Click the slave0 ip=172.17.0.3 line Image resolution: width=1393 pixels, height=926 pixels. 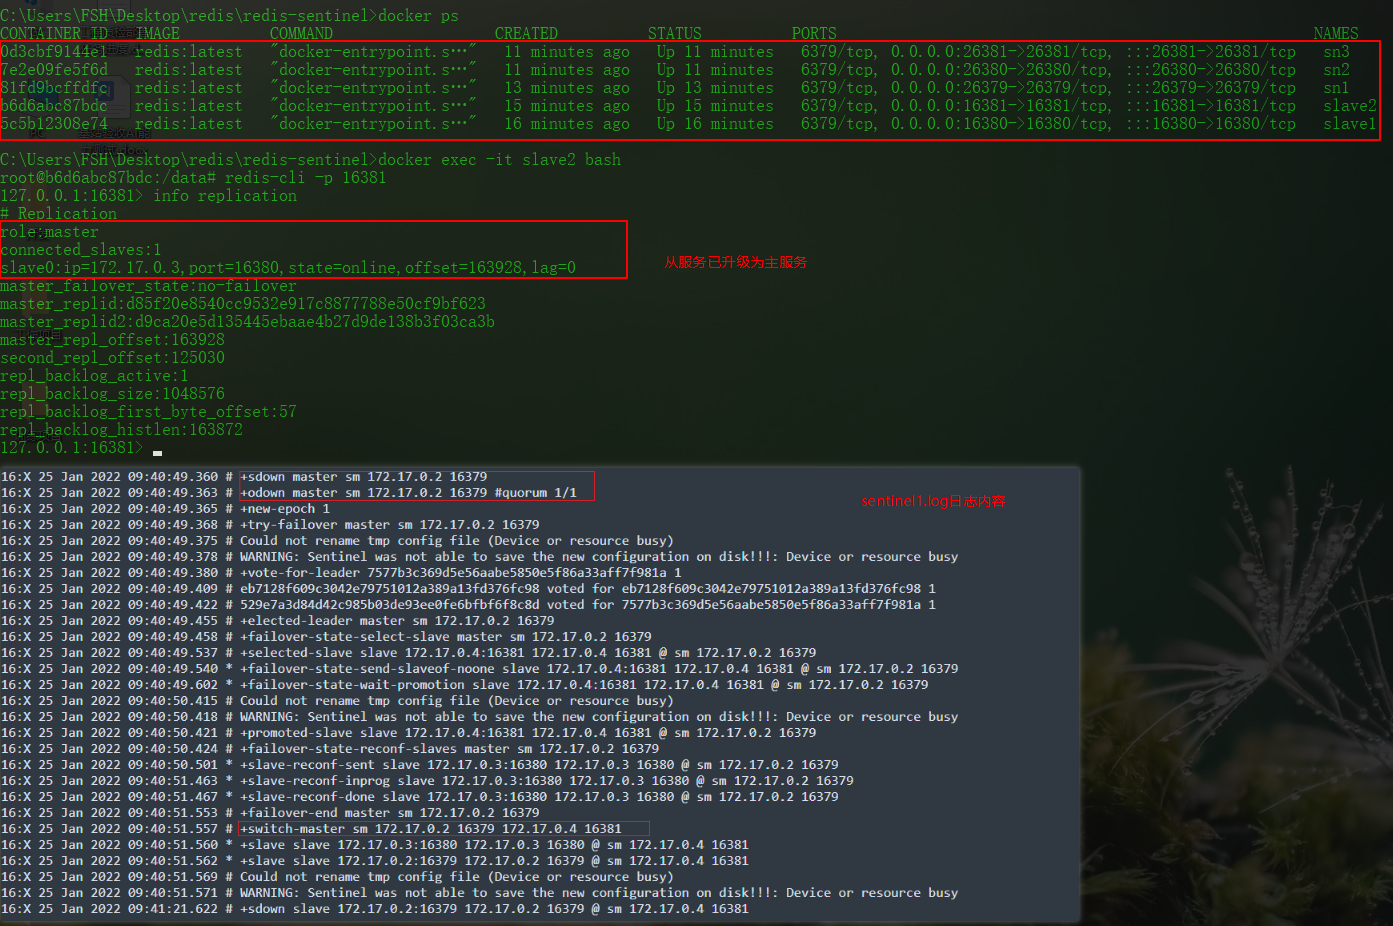tap(288, 268)
